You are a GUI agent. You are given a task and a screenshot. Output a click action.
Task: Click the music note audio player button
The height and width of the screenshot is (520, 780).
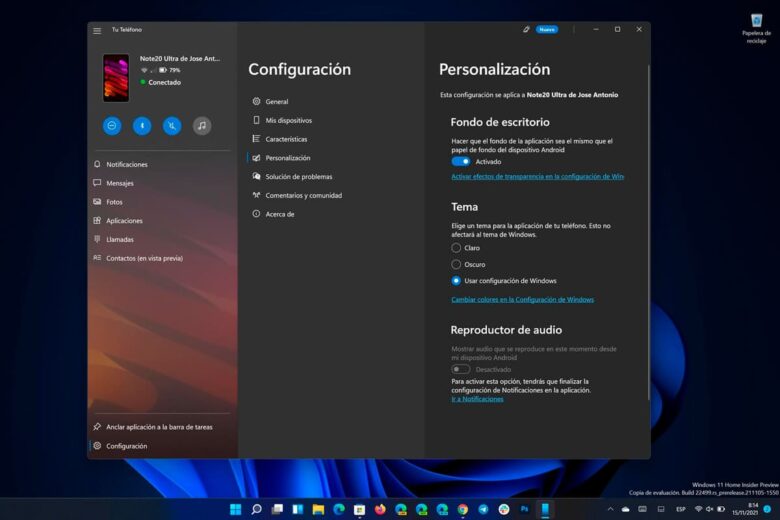pyautogui.click(x=202, y=126)
